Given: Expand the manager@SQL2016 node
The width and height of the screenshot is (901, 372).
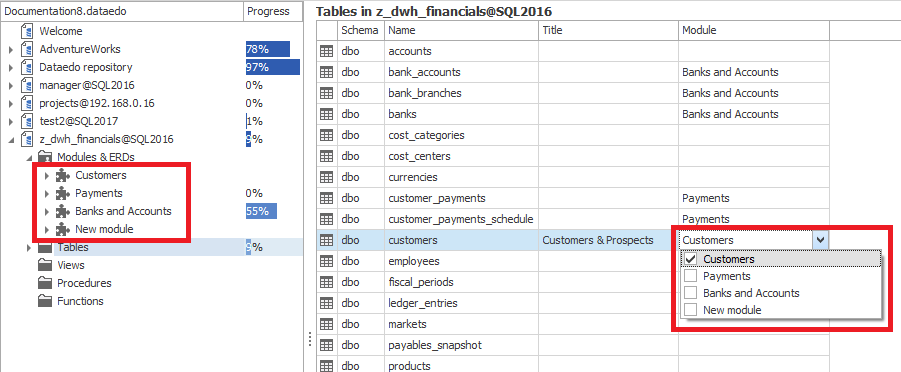Looking at the screenshot, I should tap(11, 85).
